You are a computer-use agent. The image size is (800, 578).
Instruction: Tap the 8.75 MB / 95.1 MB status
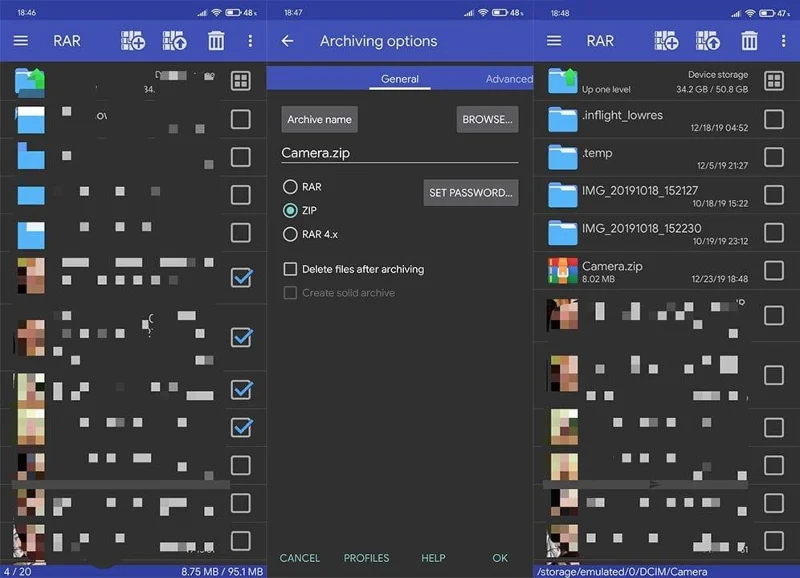coord(222,571)
